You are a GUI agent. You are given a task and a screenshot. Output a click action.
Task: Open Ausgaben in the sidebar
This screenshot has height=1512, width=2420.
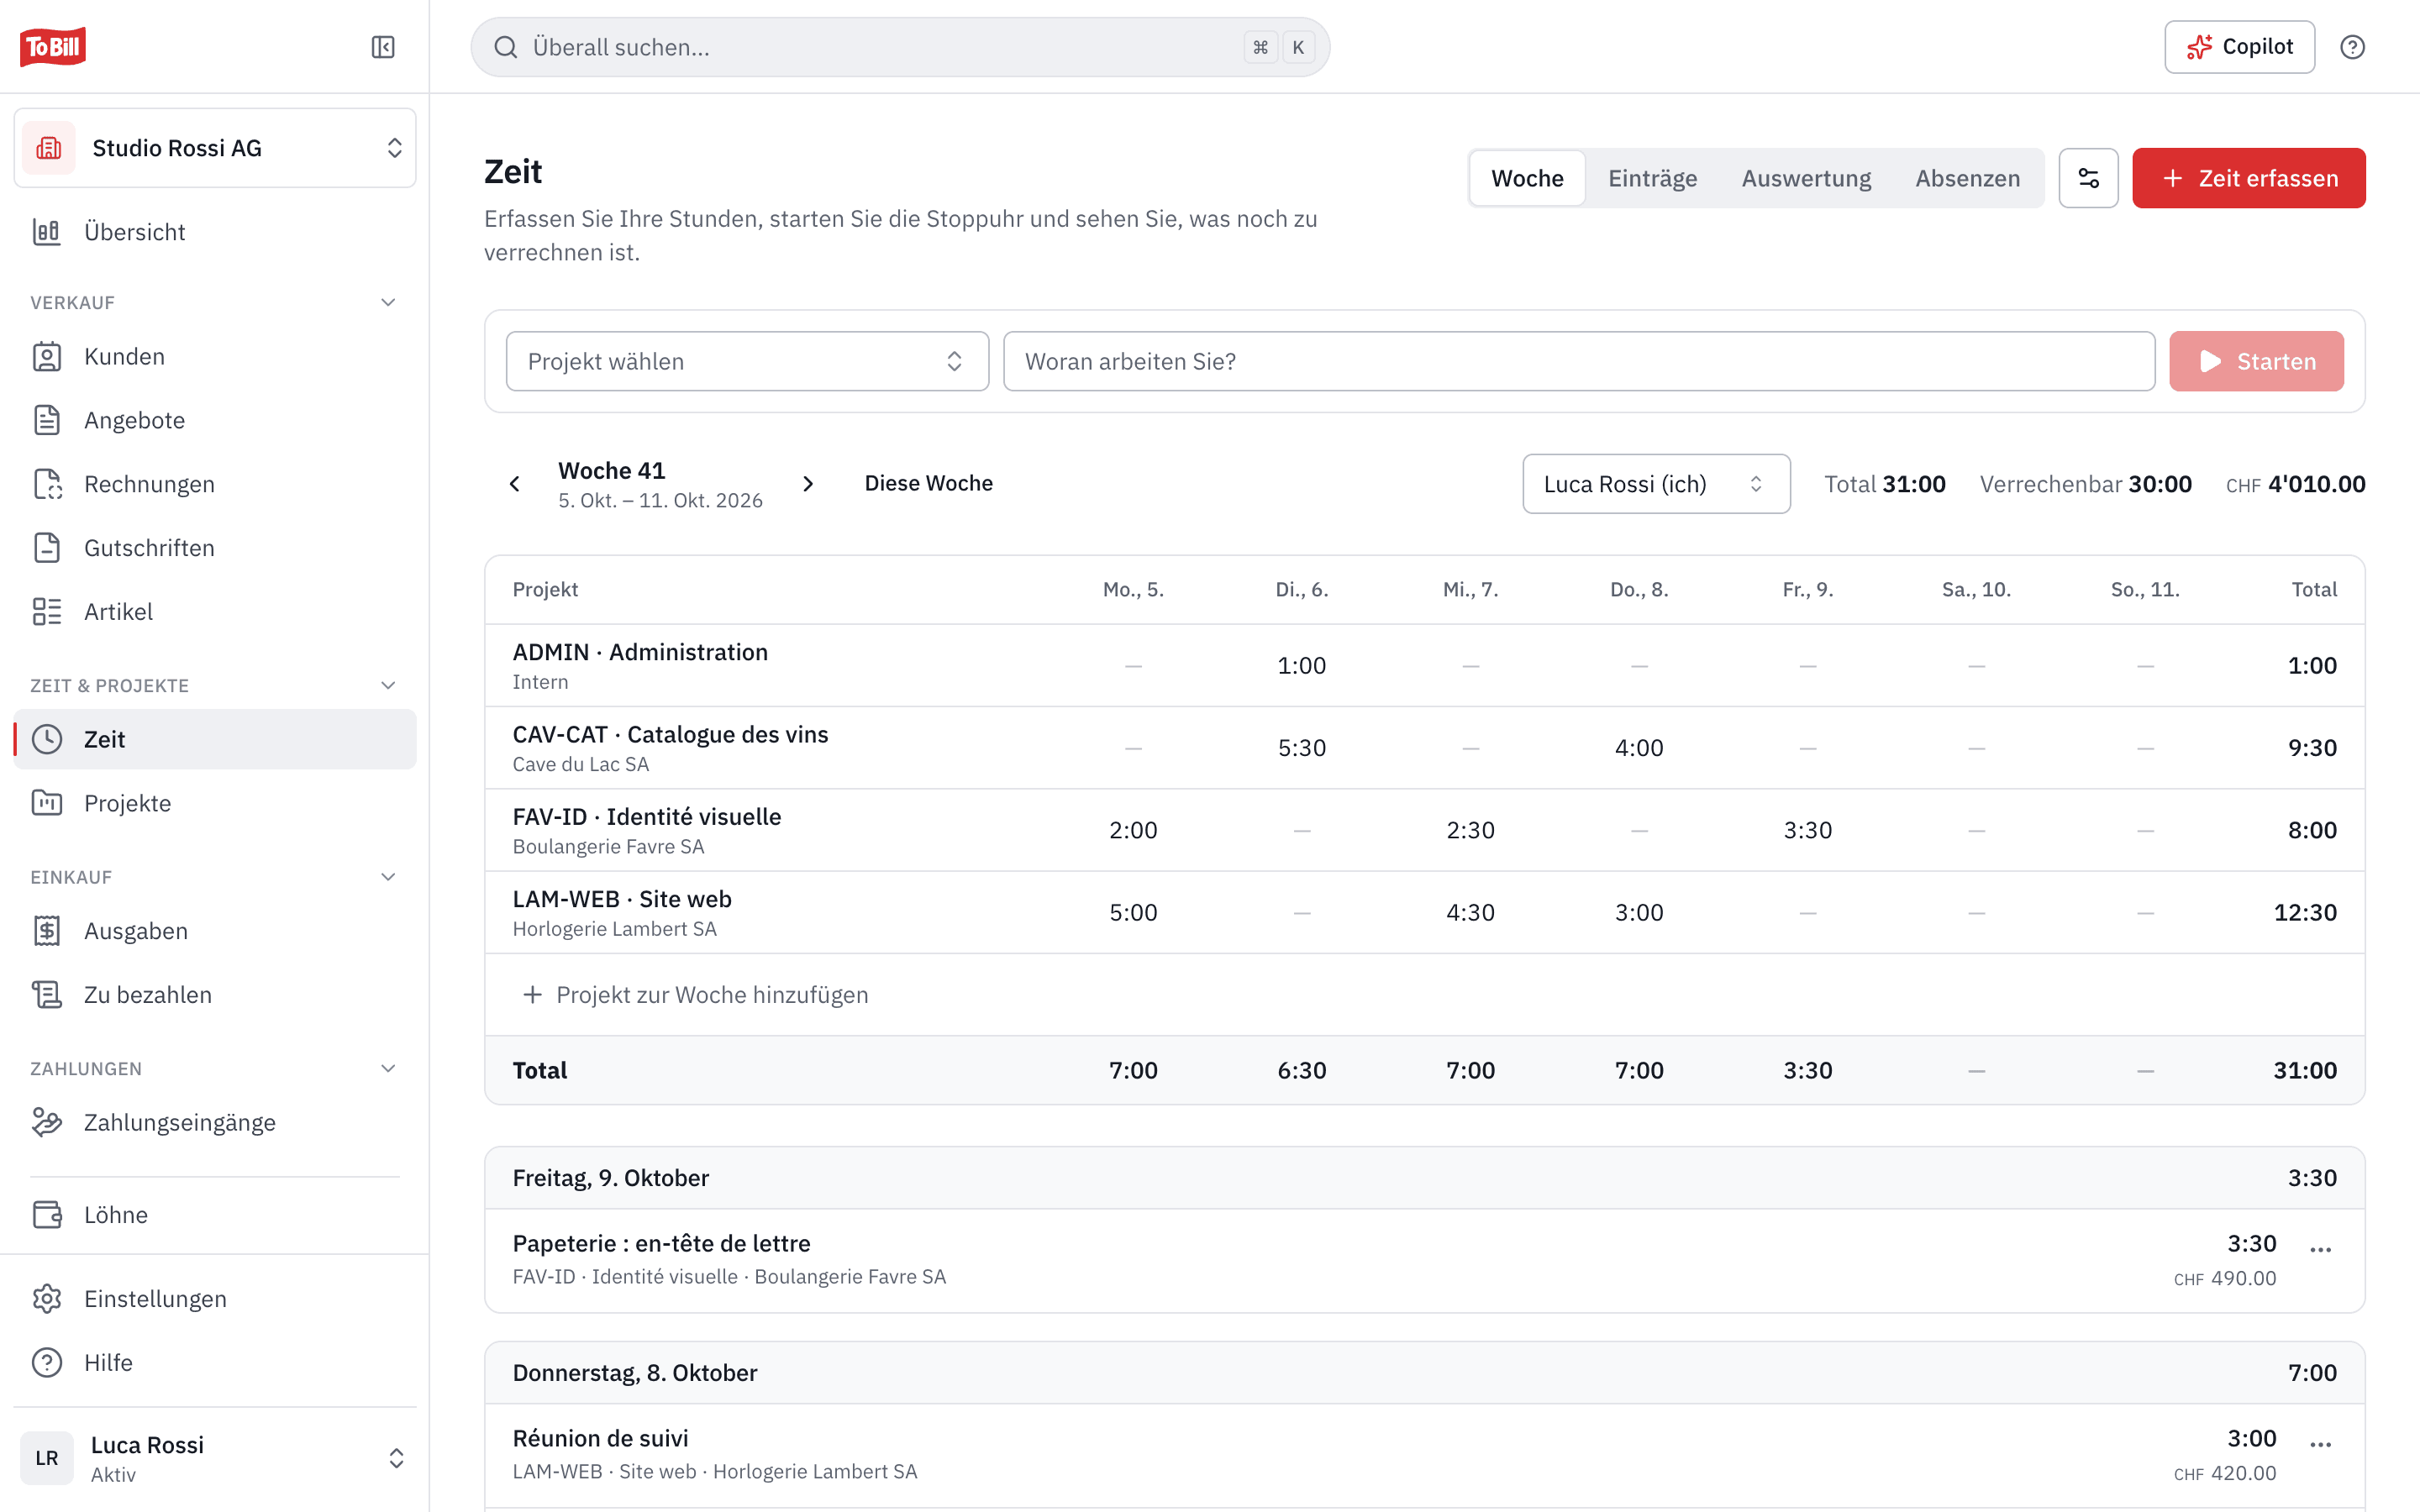(x=215, y=931)
